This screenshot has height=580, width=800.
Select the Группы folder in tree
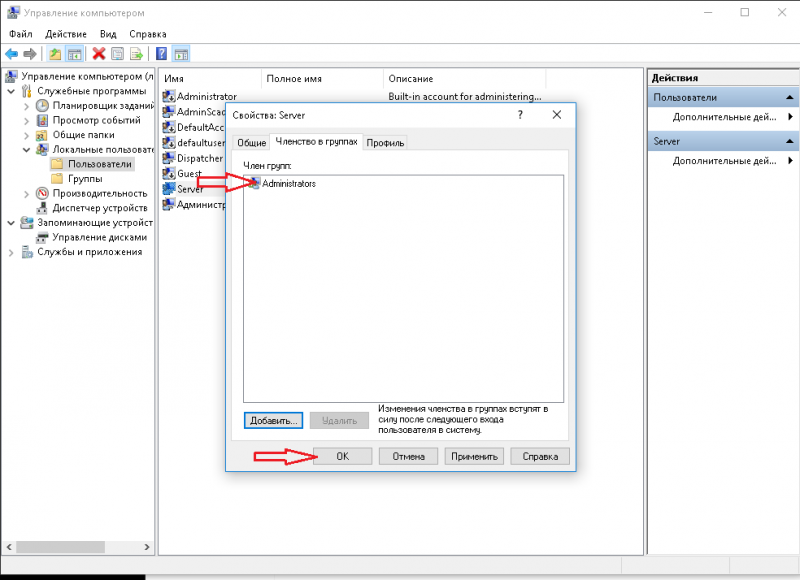[85, 178]
